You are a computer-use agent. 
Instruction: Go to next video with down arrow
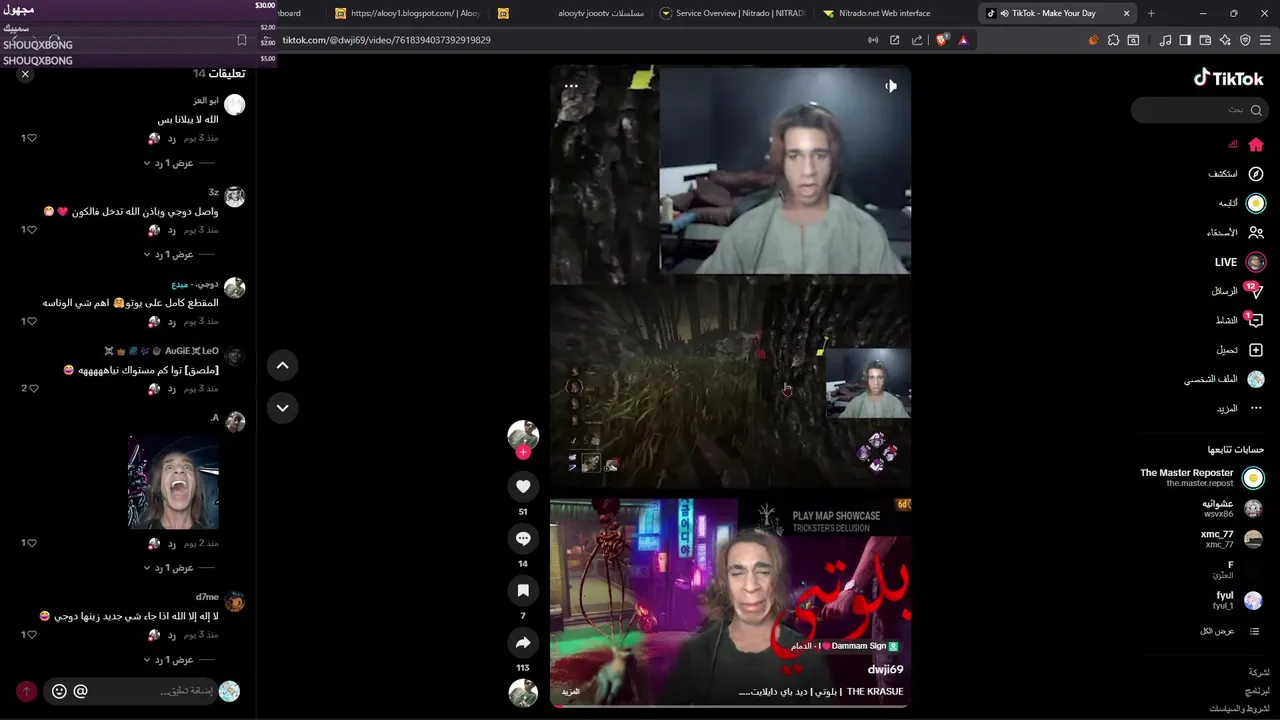tap(282, 408)
